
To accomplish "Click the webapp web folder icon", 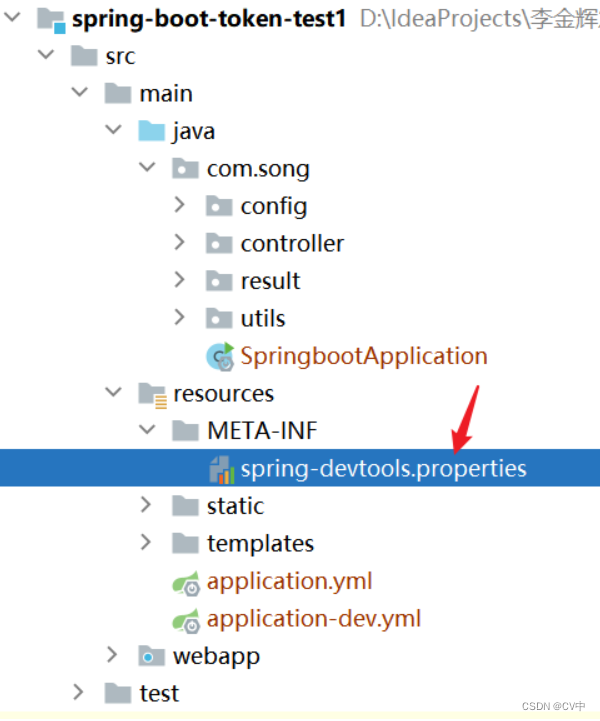I will [152, 656].
